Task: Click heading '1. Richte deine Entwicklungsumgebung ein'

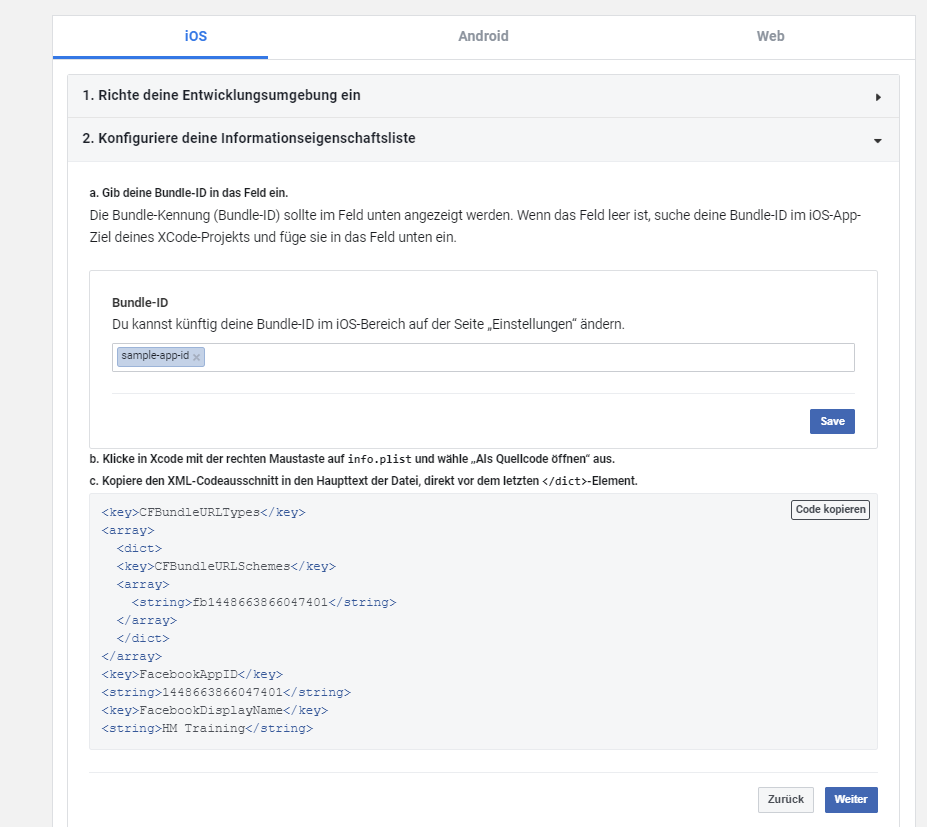Action: [x=222, y=95]
